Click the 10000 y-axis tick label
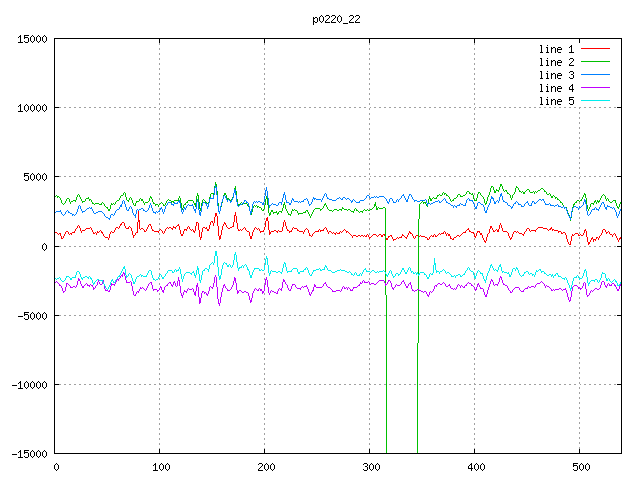 [x=32, y=108]
